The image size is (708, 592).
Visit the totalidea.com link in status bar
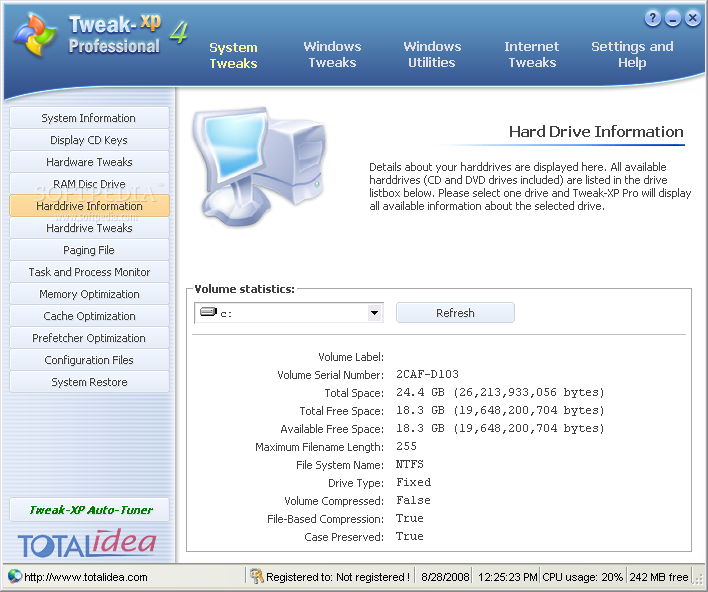86,577
